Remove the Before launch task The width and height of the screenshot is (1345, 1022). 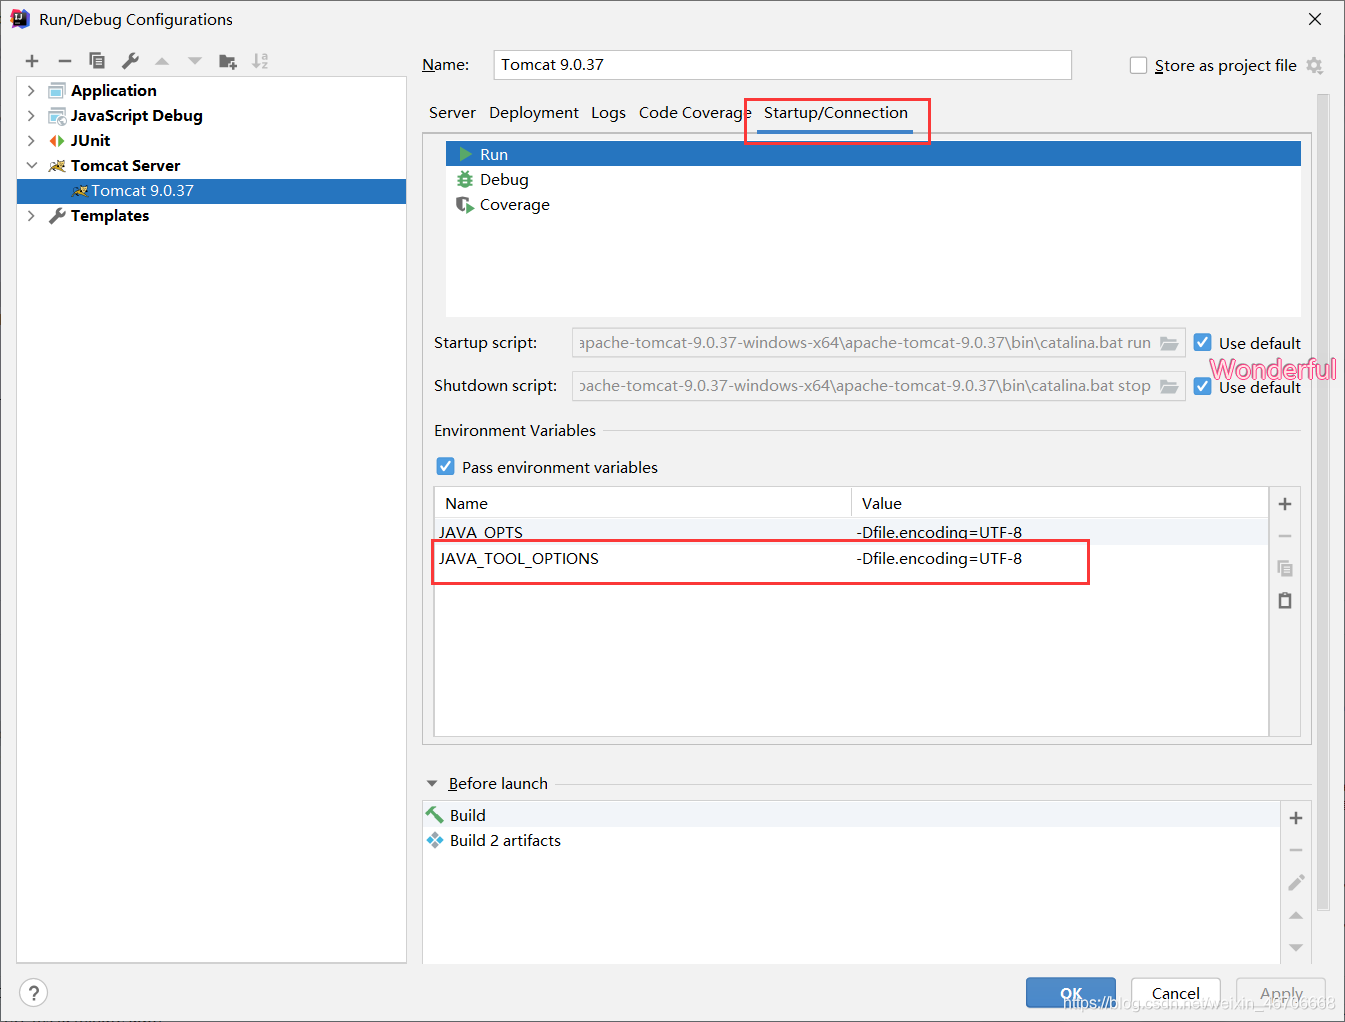tap(1296, 850)
